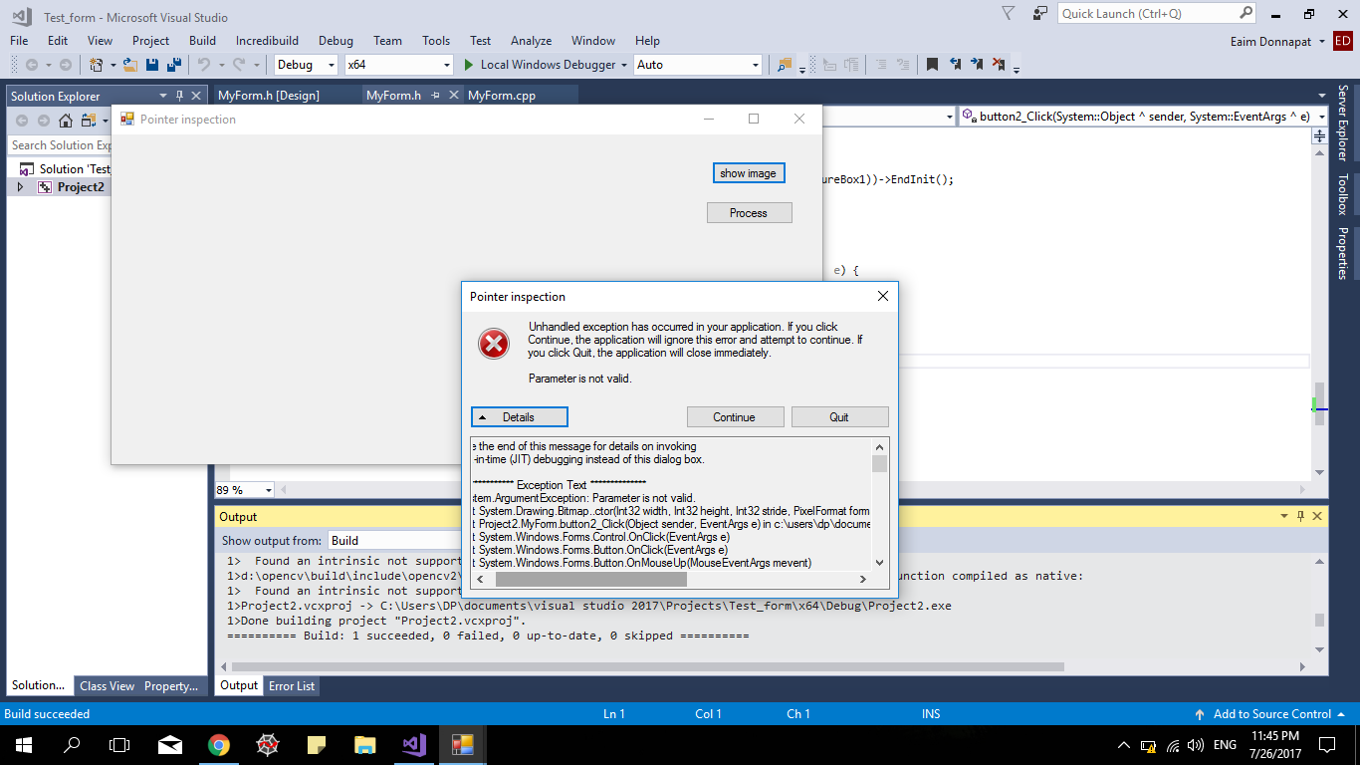Viewport: 1360px width, 765px height.
Task: Open the File menu
Action: pyautogui.click(x=19, y=41)
